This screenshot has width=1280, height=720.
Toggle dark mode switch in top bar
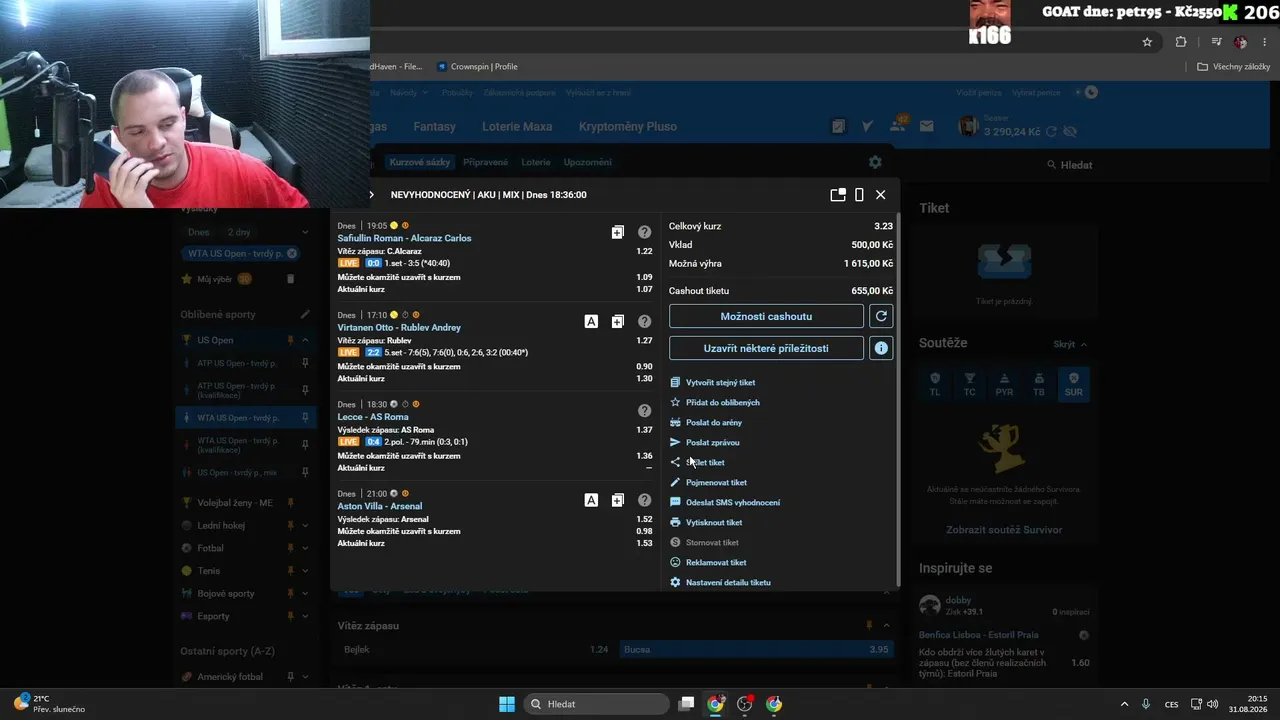click(1087, 92)
